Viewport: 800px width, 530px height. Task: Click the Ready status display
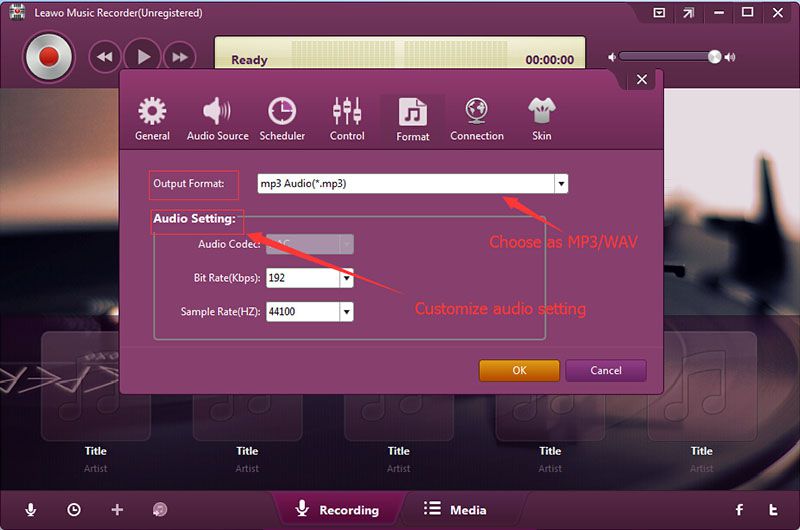pos(249,60)
